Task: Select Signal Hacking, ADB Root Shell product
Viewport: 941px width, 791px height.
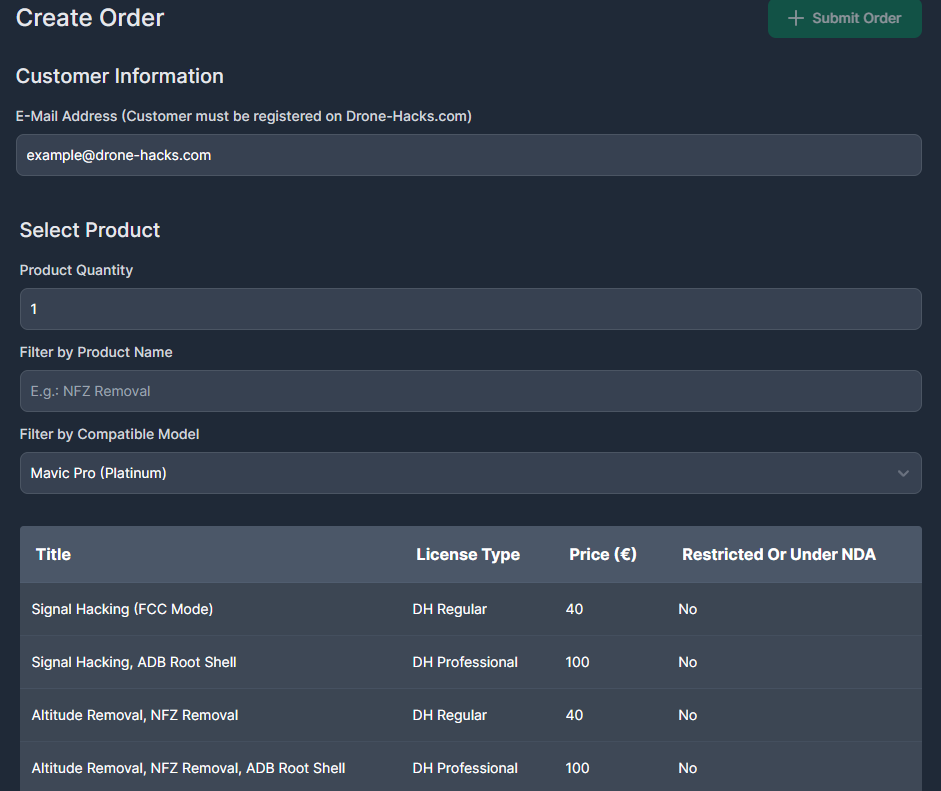Action: [134, 662]
